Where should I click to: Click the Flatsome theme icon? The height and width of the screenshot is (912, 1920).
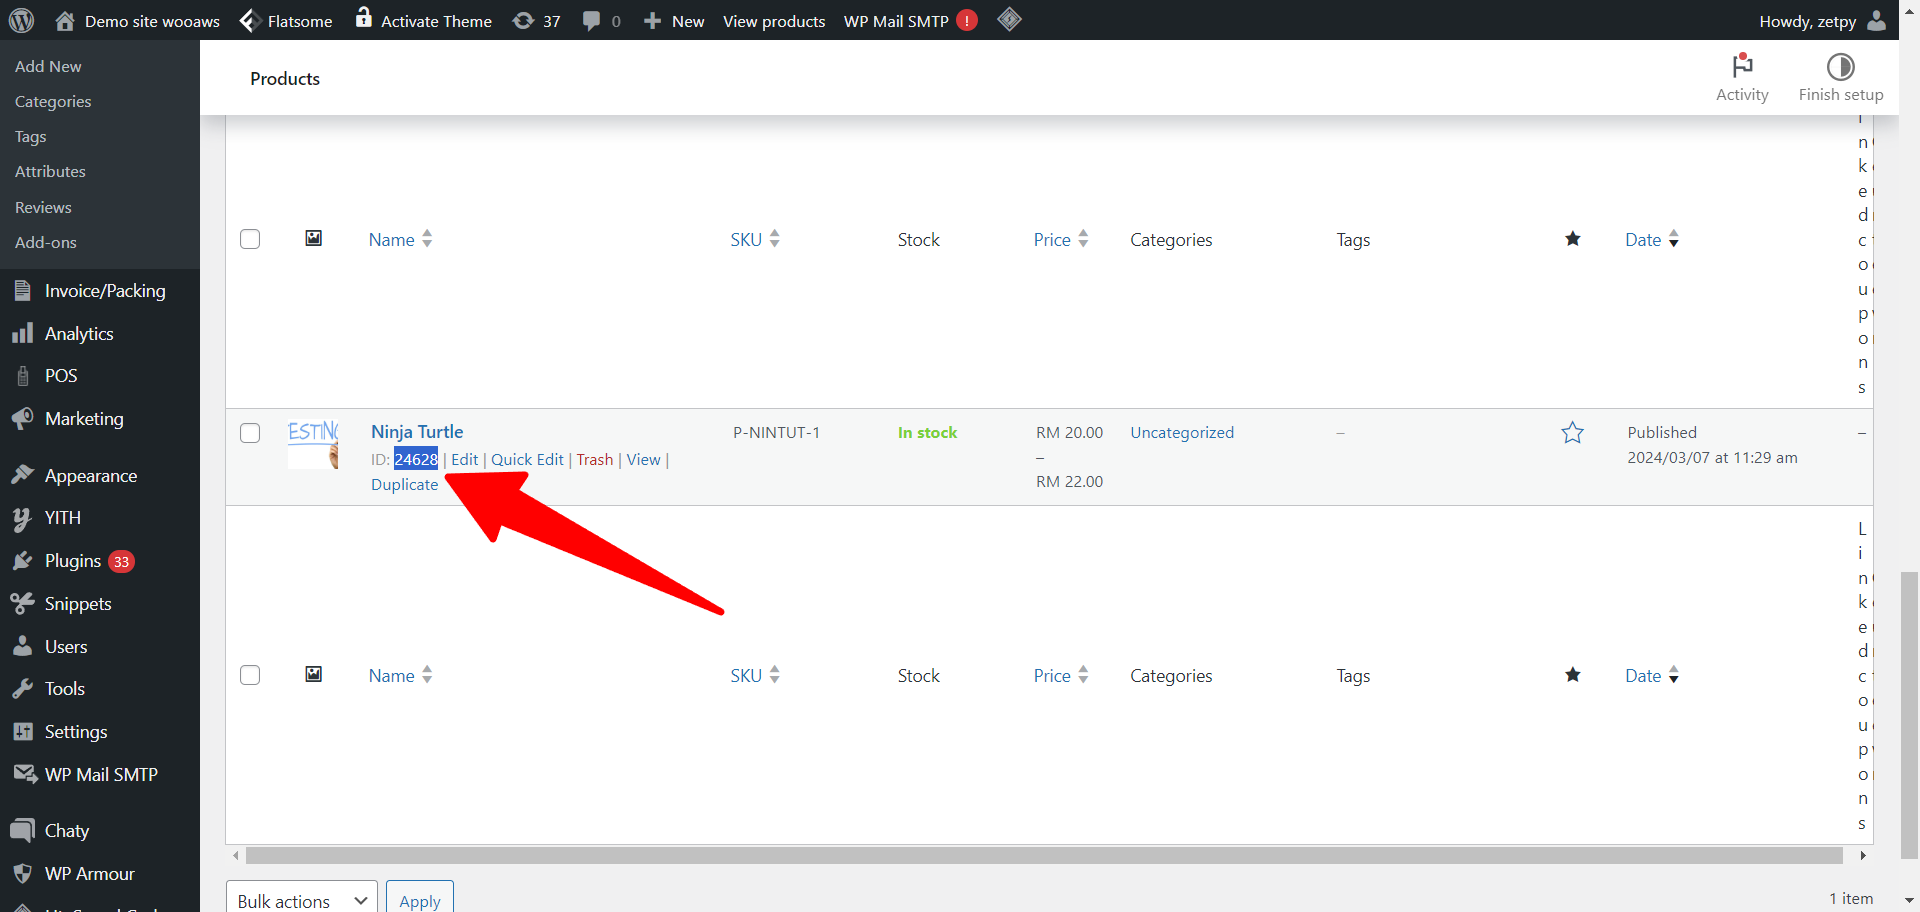[x=250, y=20]
